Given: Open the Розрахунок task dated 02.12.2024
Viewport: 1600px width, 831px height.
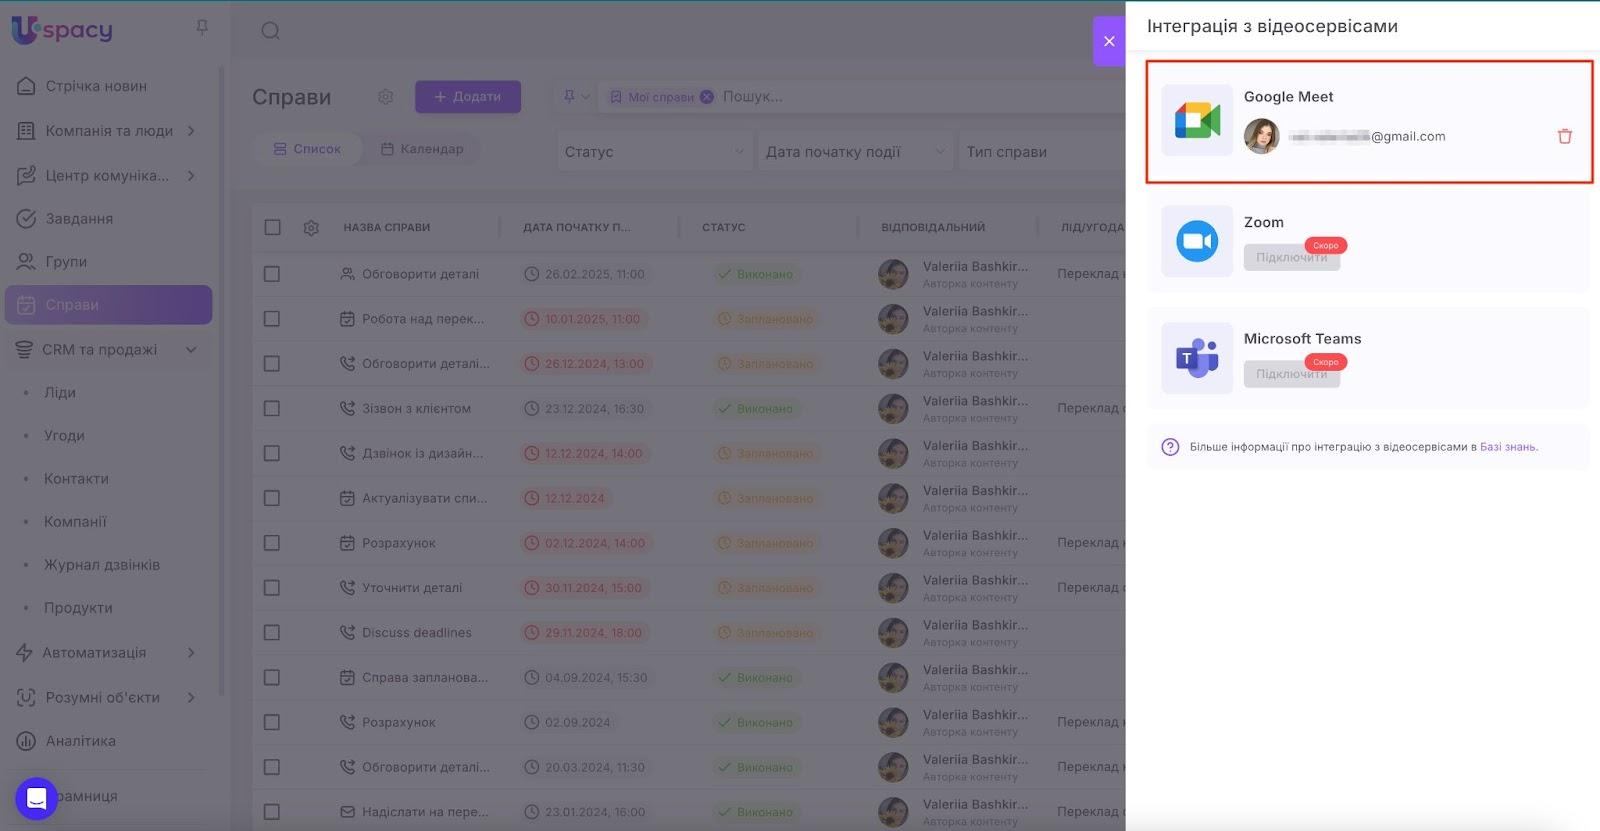Looking at the screenshot, I should [399, 543].
